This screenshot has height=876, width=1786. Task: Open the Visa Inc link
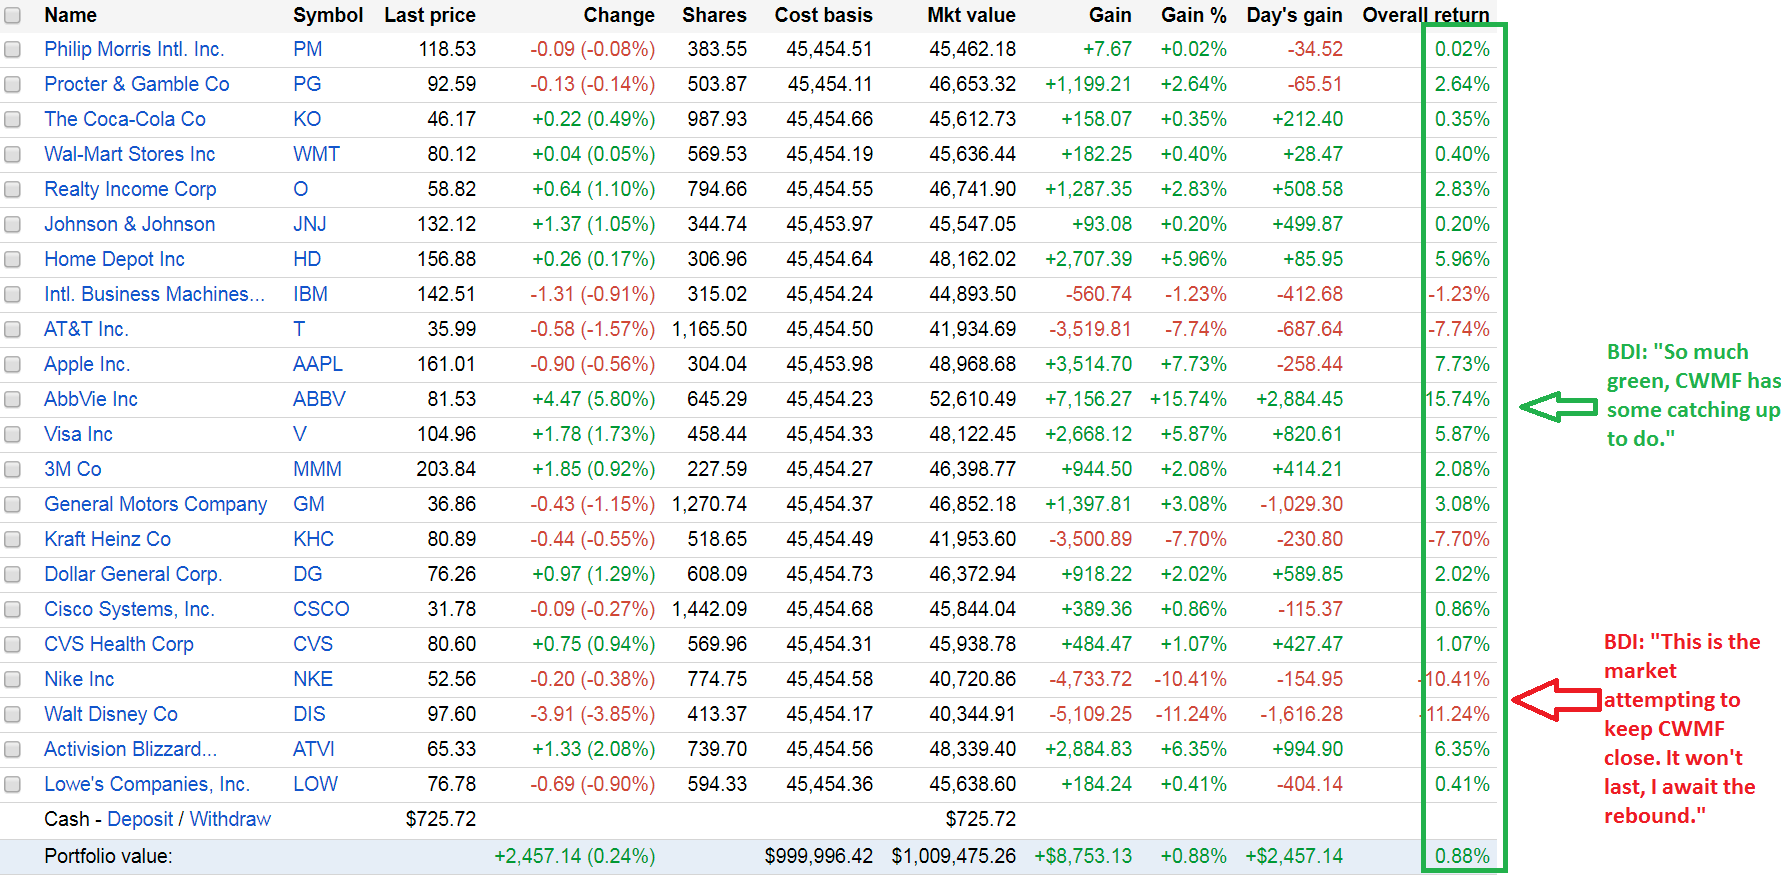(x=78, y=434)
